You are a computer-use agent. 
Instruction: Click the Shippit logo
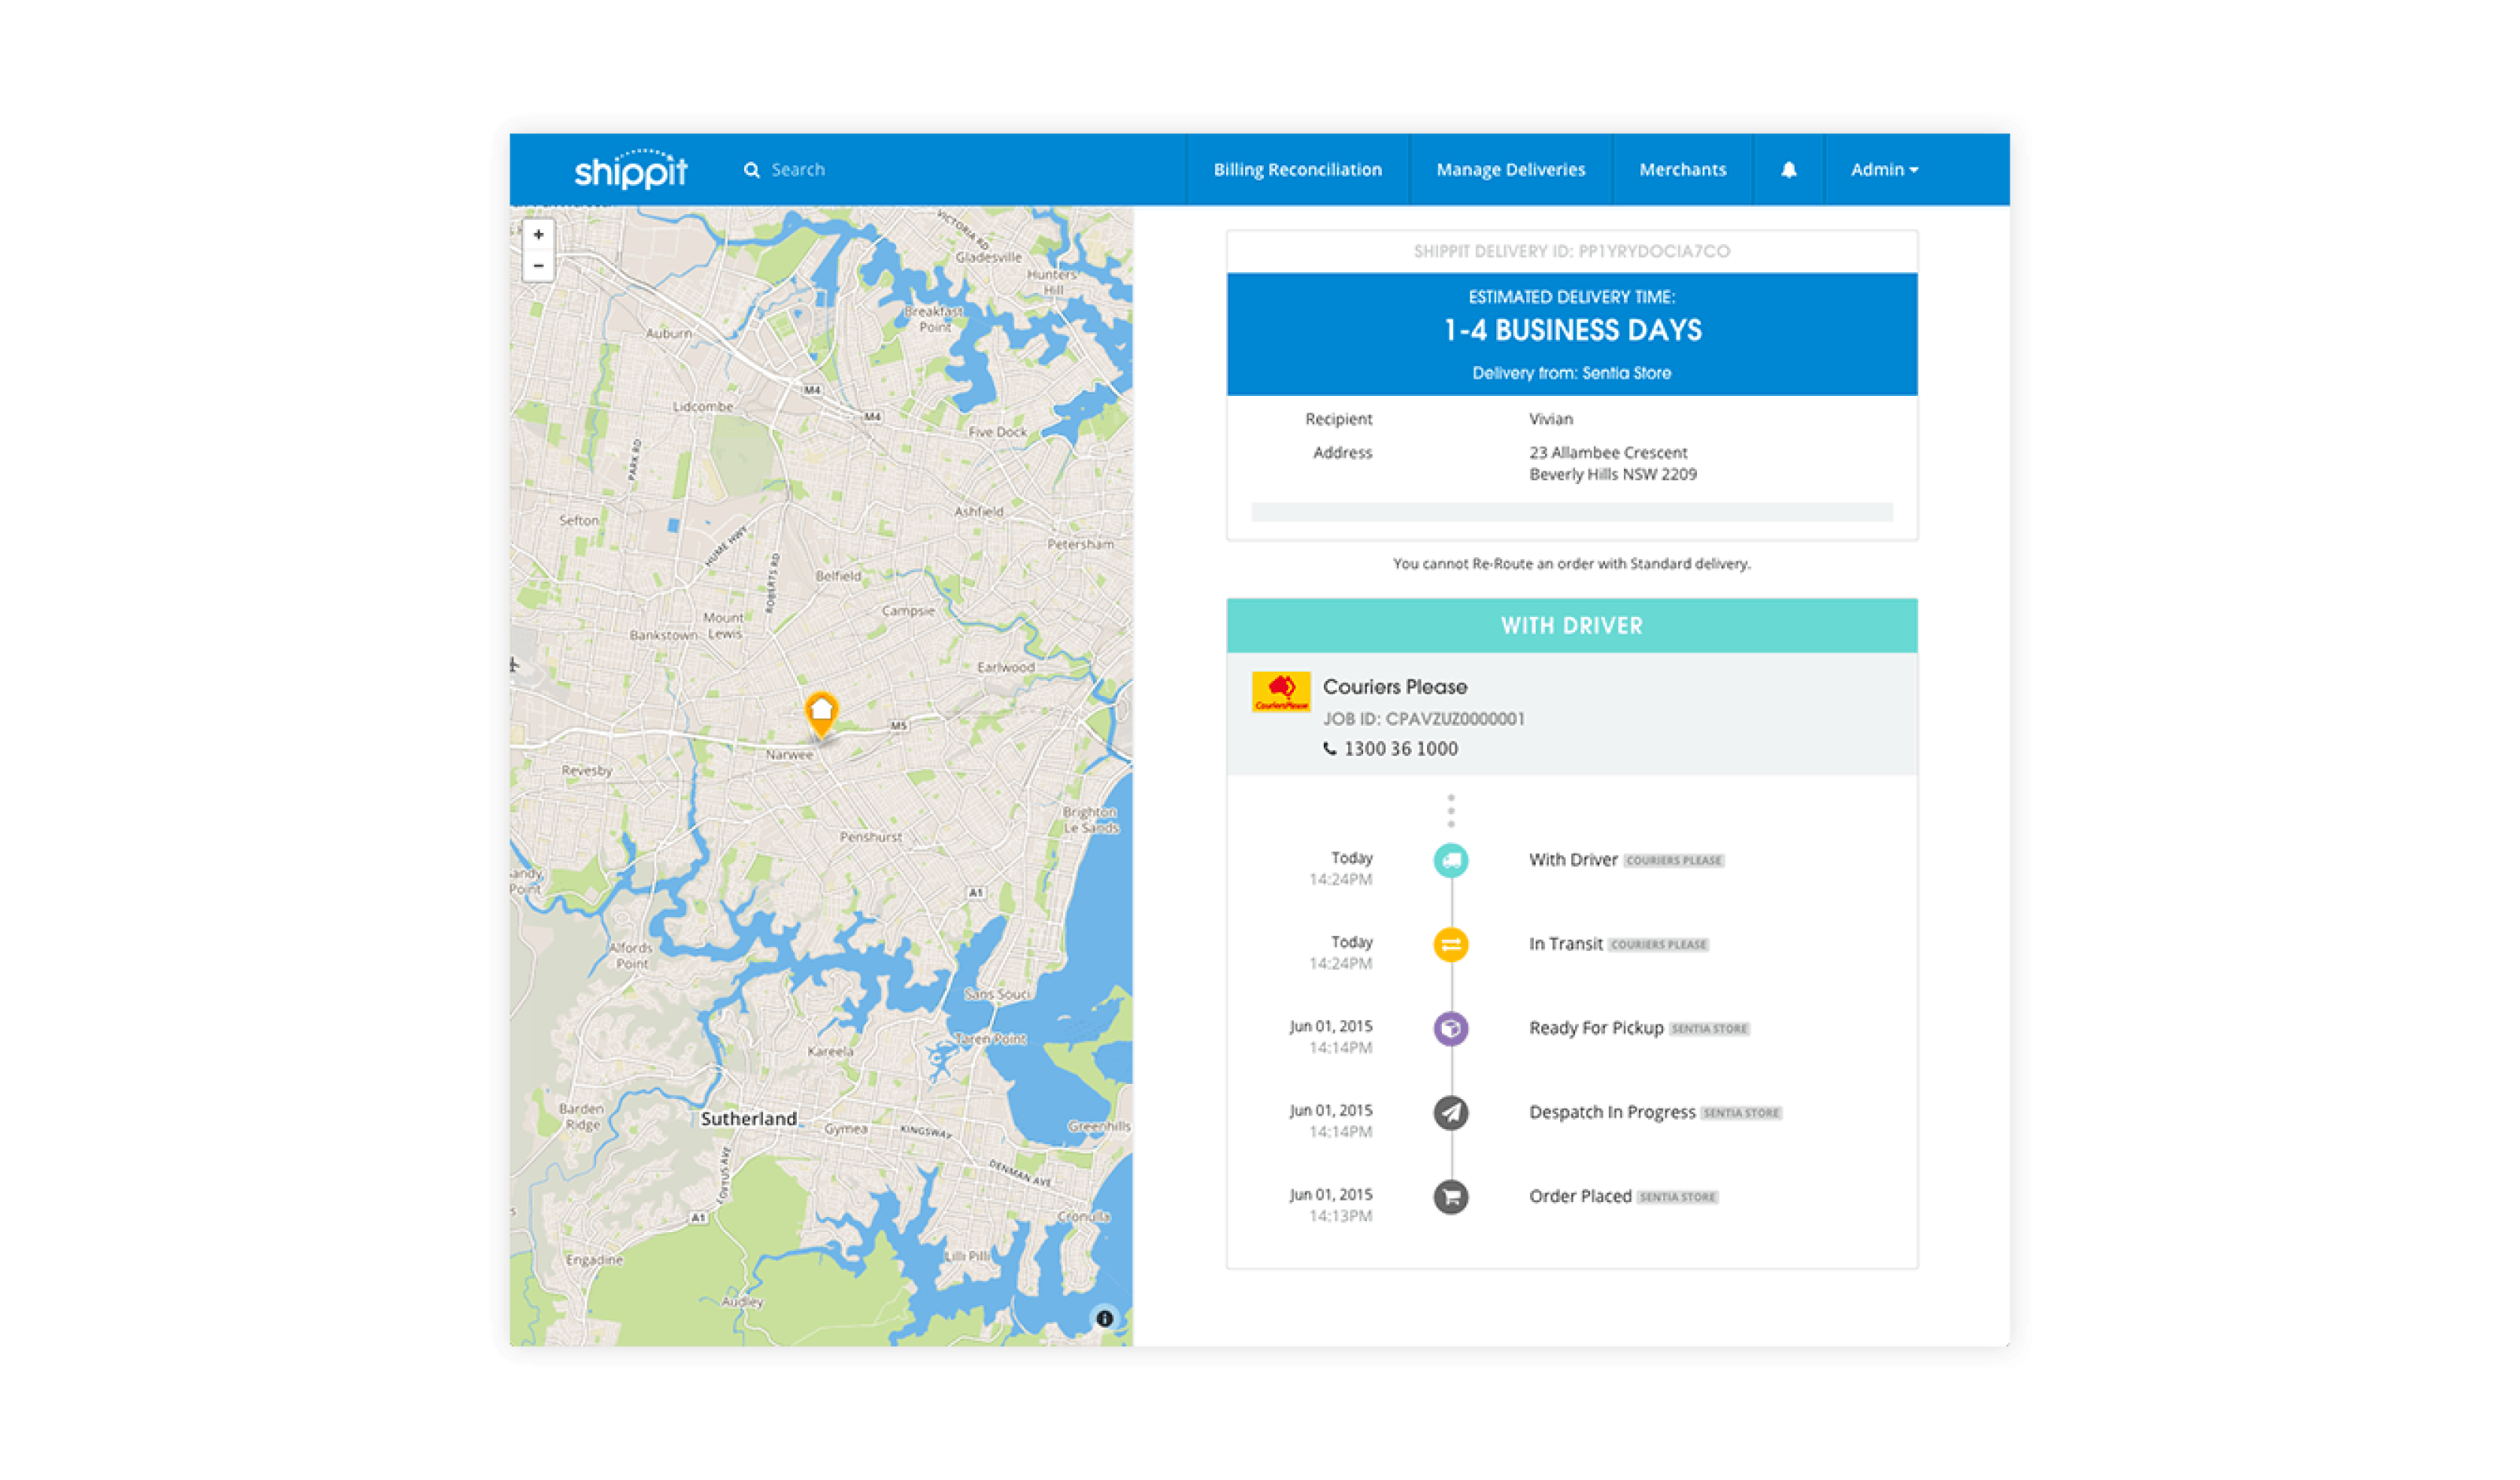coord(630,170)
